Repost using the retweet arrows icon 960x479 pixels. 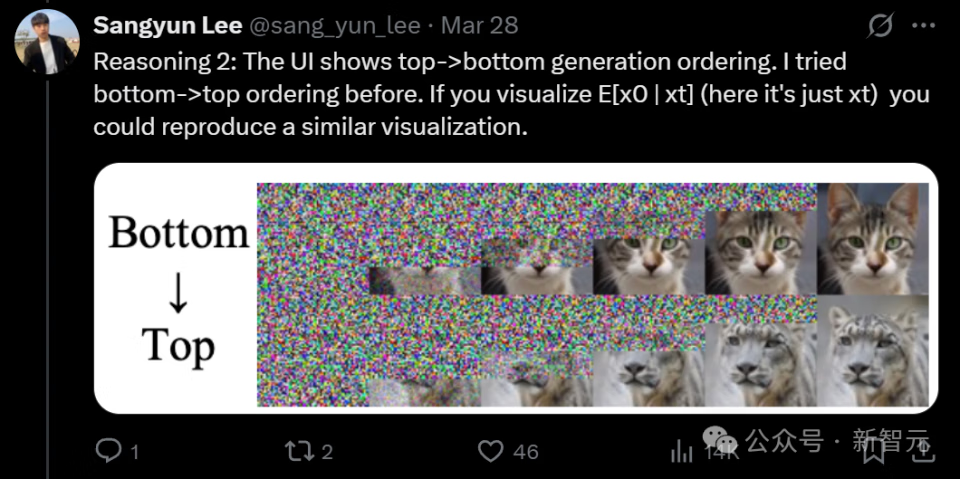300,452
